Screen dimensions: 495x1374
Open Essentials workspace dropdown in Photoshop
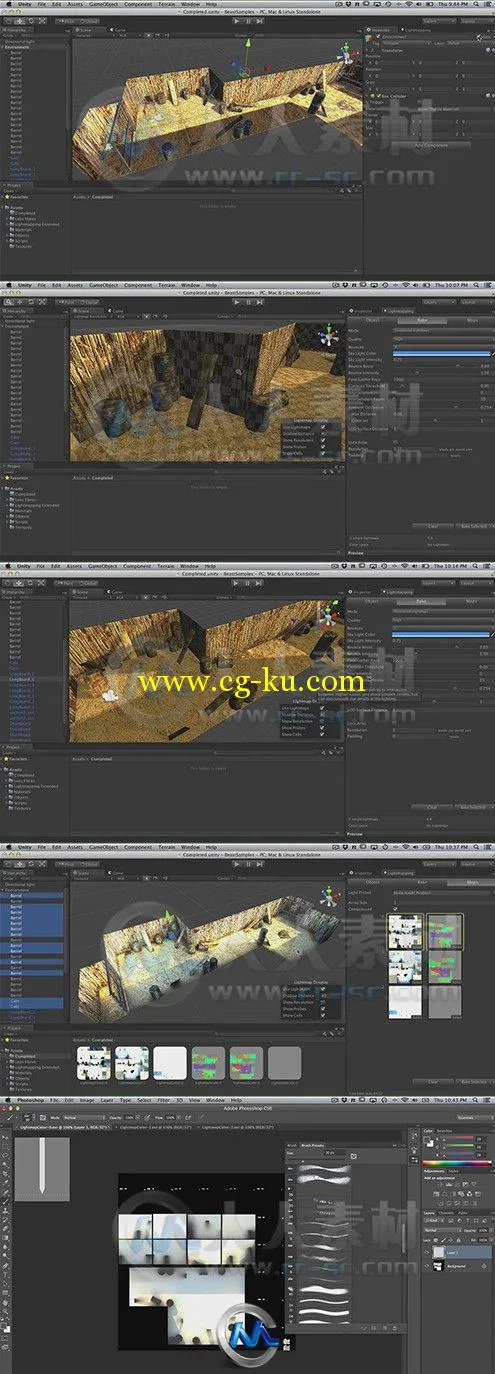[x=473, y=1117]
